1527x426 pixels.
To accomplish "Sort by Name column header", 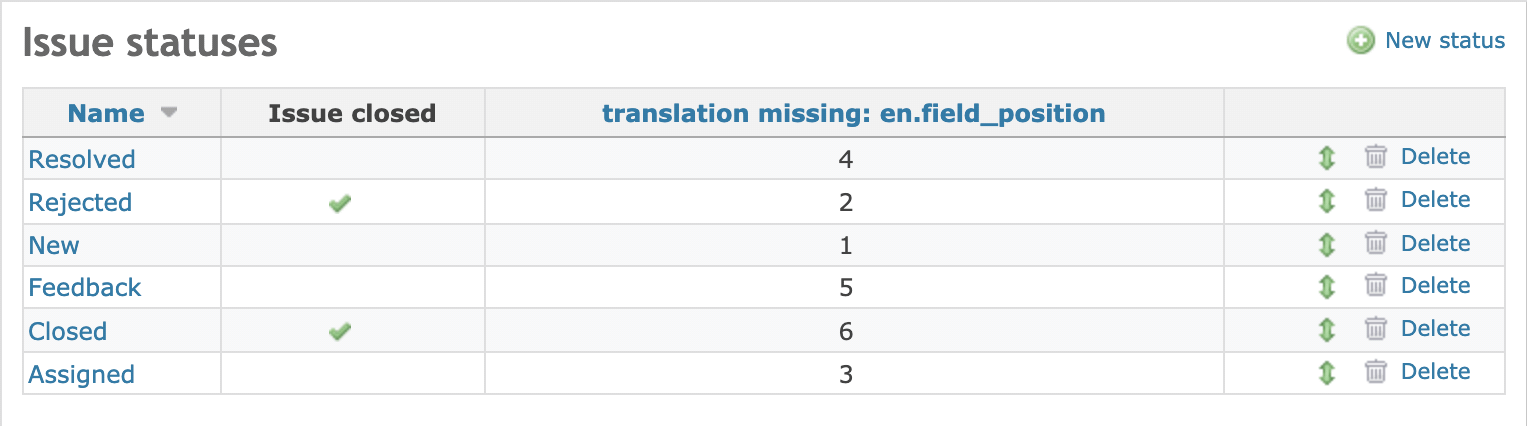I will (x=106, y=113).
